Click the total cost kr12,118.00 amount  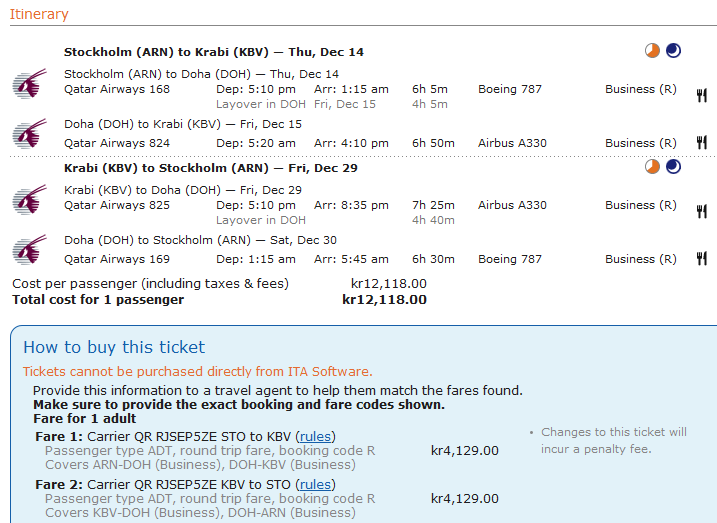(x=385, y=300)
